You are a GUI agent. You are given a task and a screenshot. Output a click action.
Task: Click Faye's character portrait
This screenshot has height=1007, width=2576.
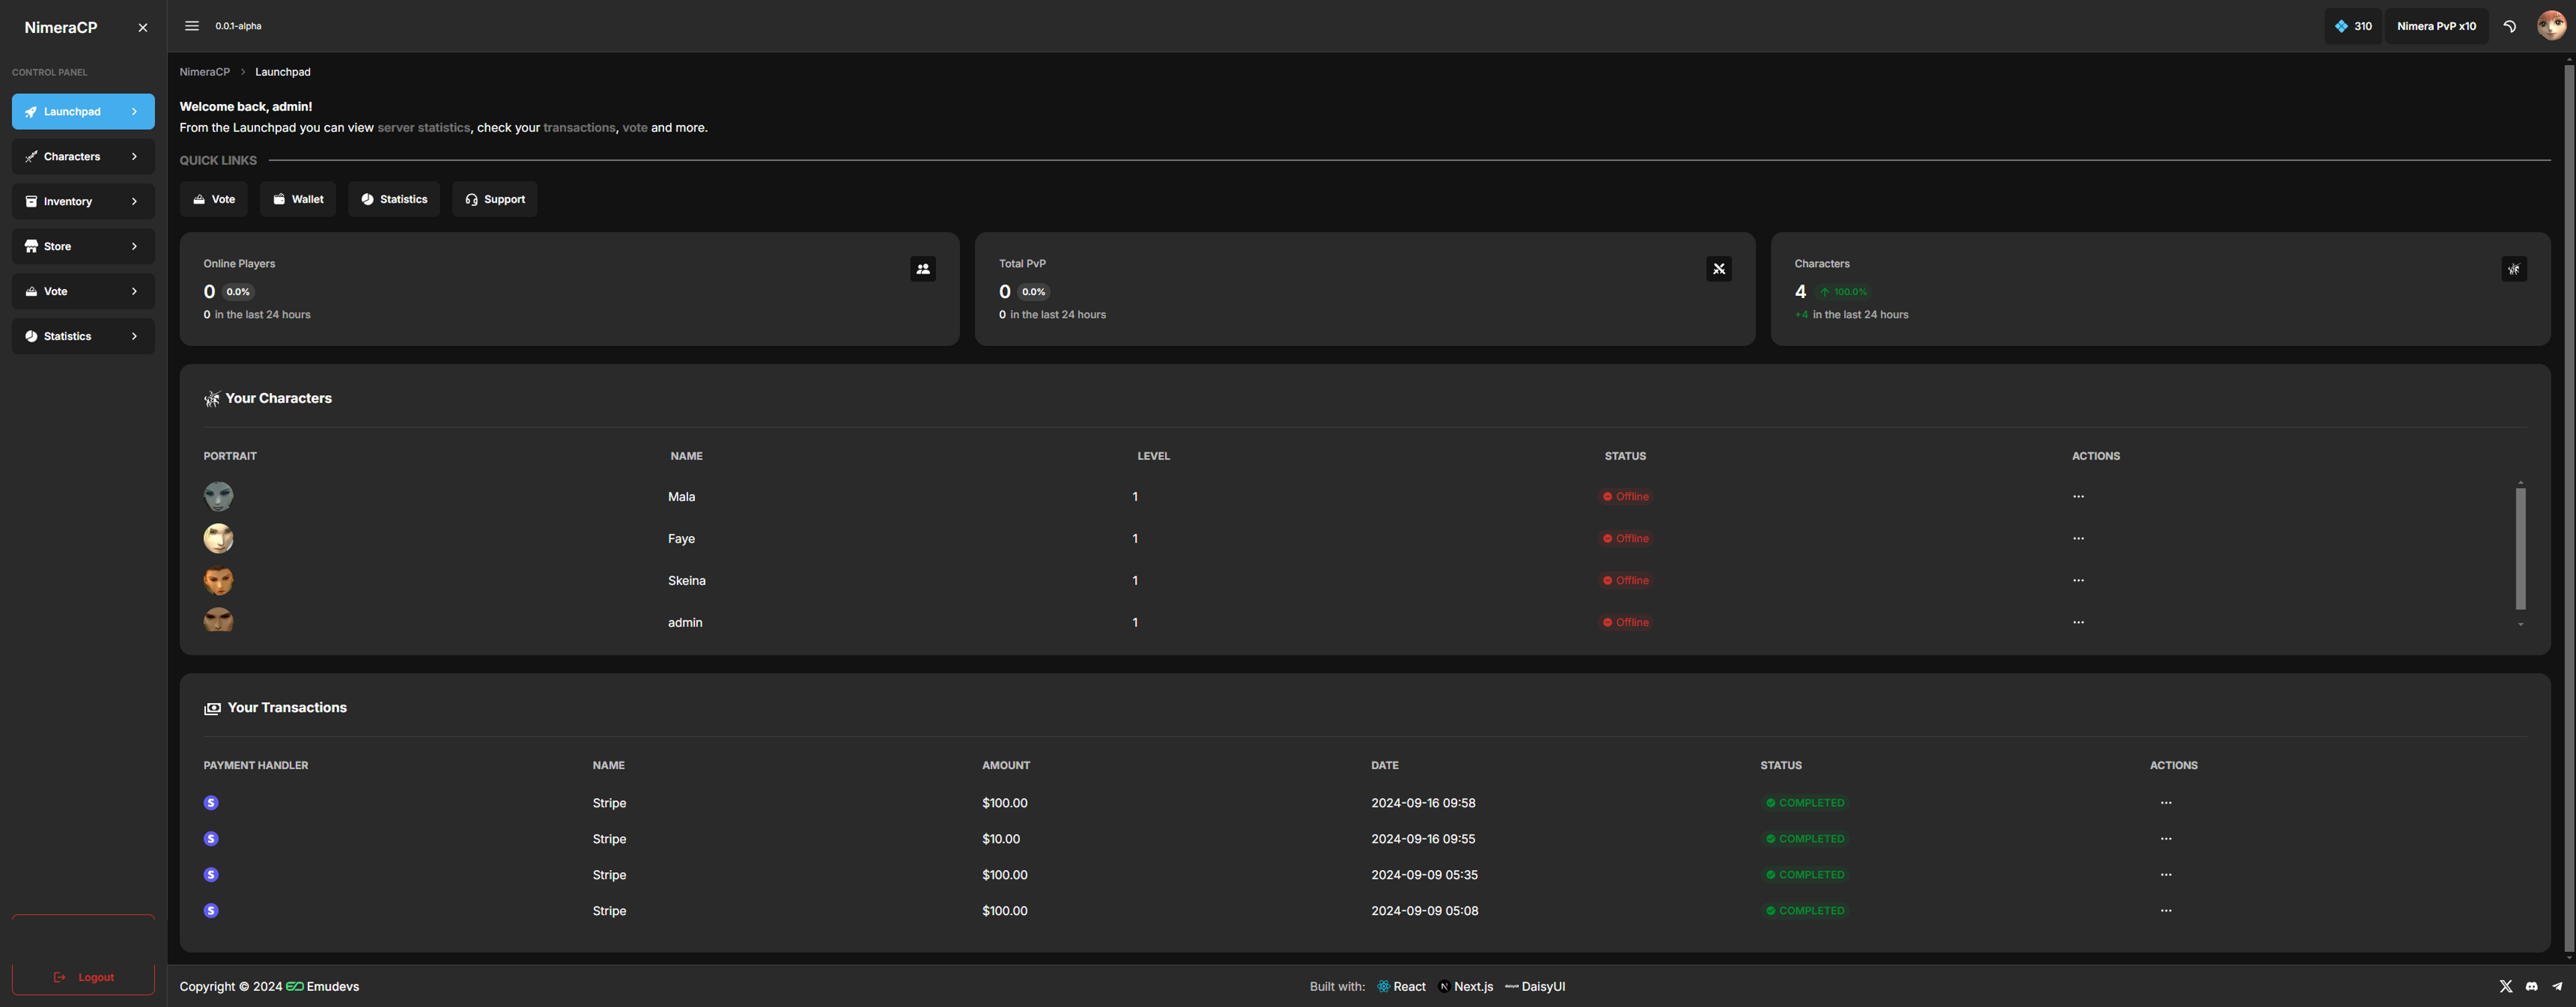pos(219,538)
